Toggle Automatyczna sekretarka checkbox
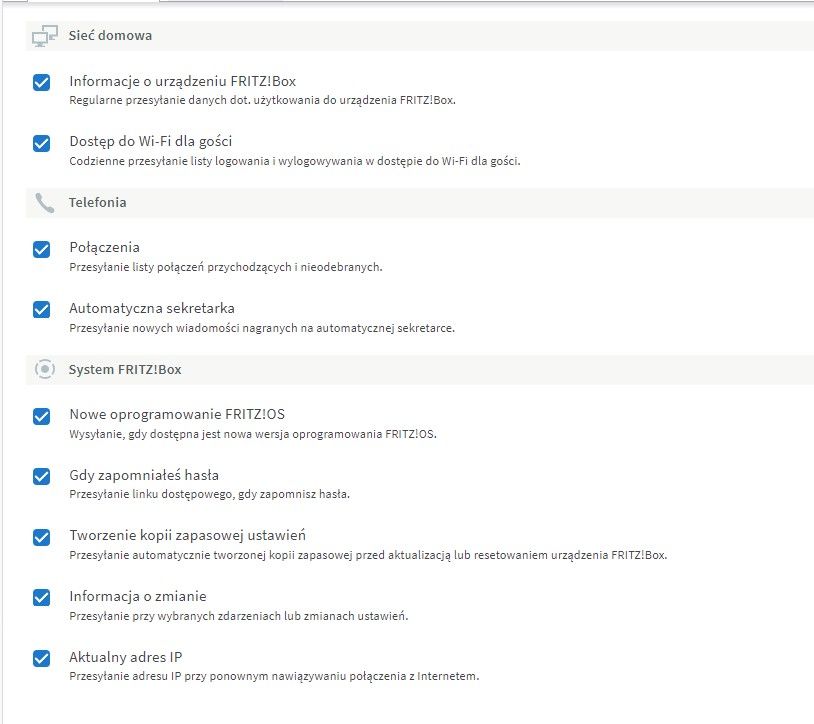This screenshot has width=814, height=724. coord(42,309)
